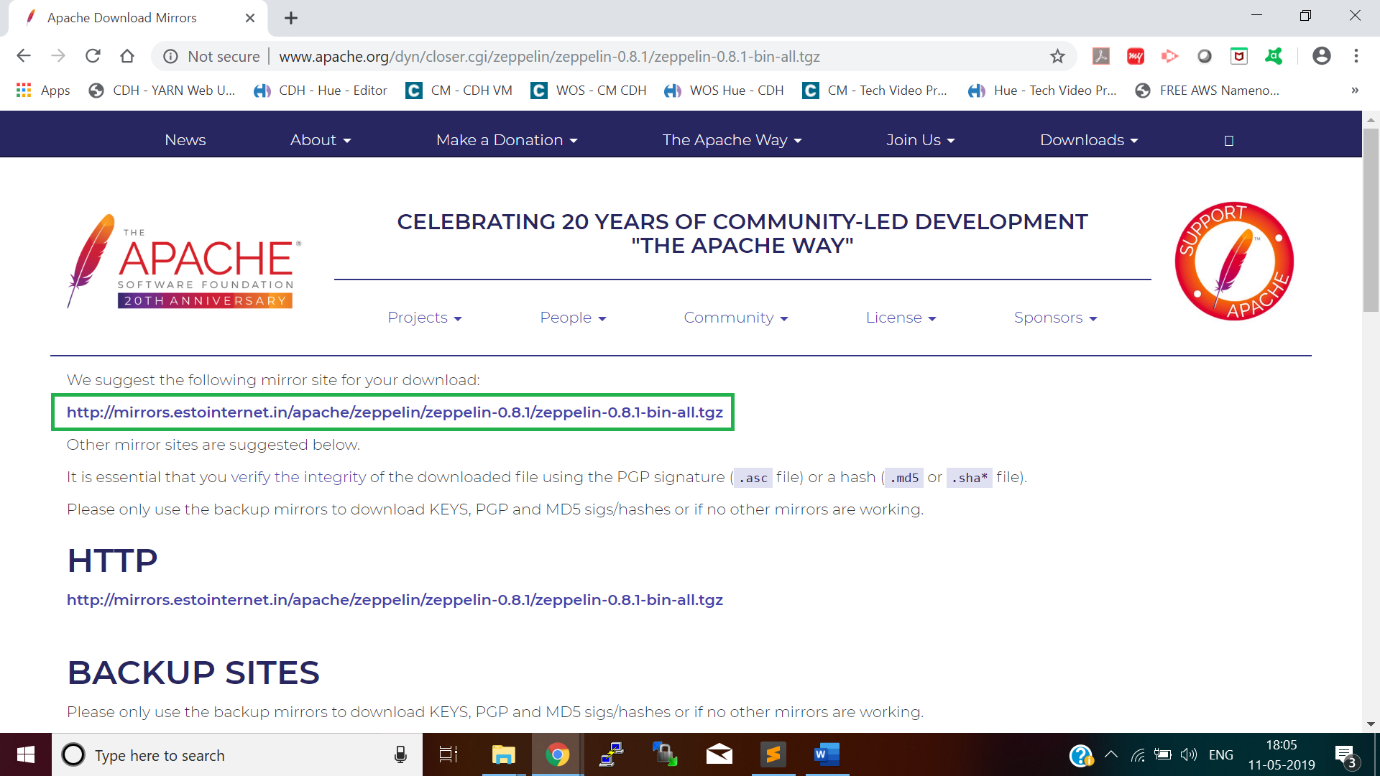The image size is (1380, 776).
Task: Open the WOS - CM CDH bookmark
Action: coord(589,90)
